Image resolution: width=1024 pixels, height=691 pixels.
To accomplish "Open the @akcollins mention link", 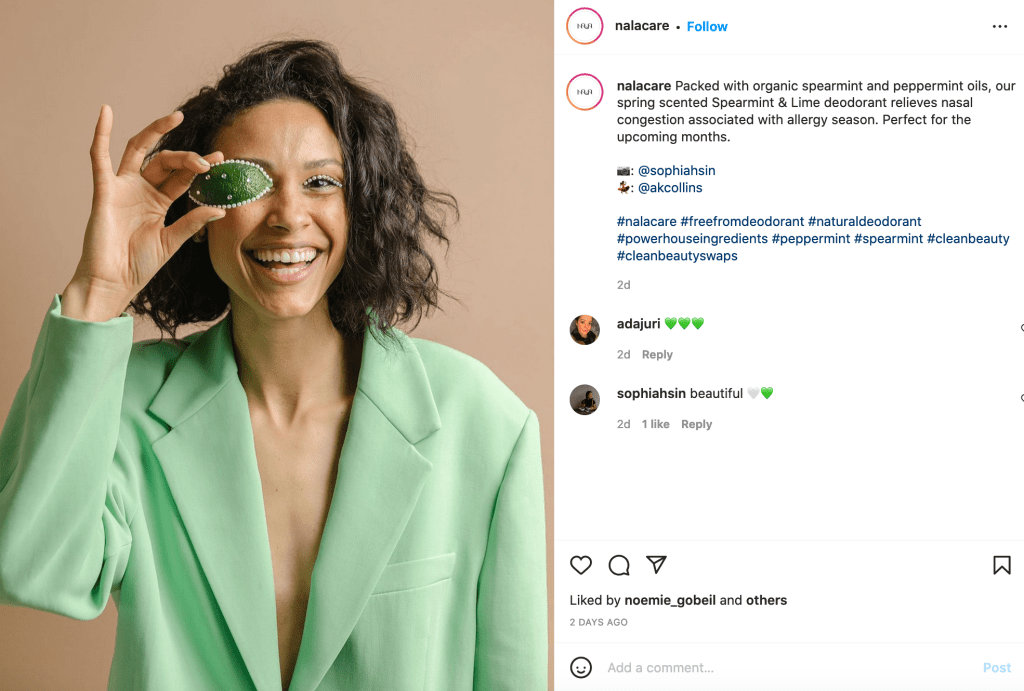I will (x=670, y=188).
